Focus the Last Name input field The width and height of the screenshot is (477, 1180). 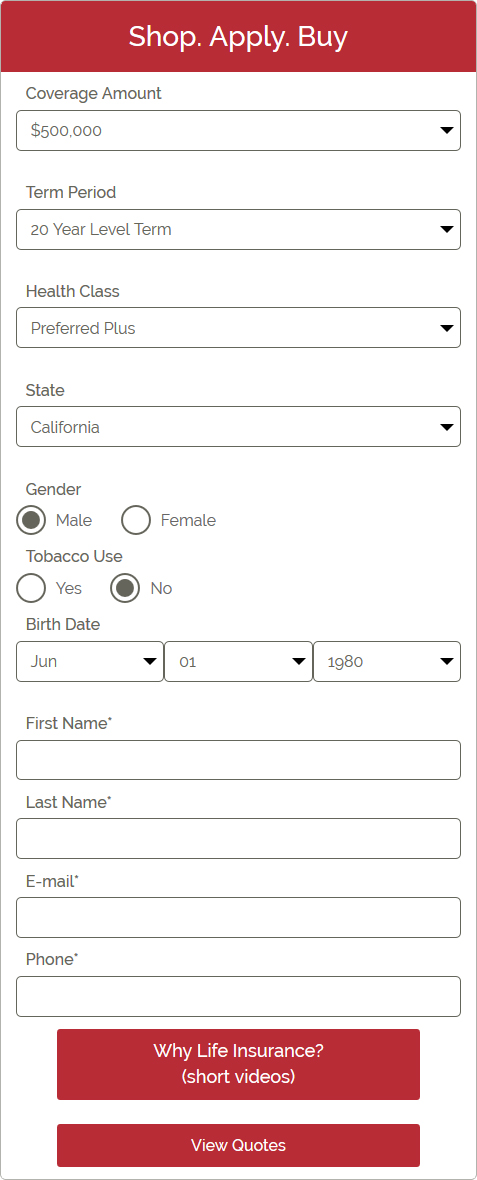(238, 838)
